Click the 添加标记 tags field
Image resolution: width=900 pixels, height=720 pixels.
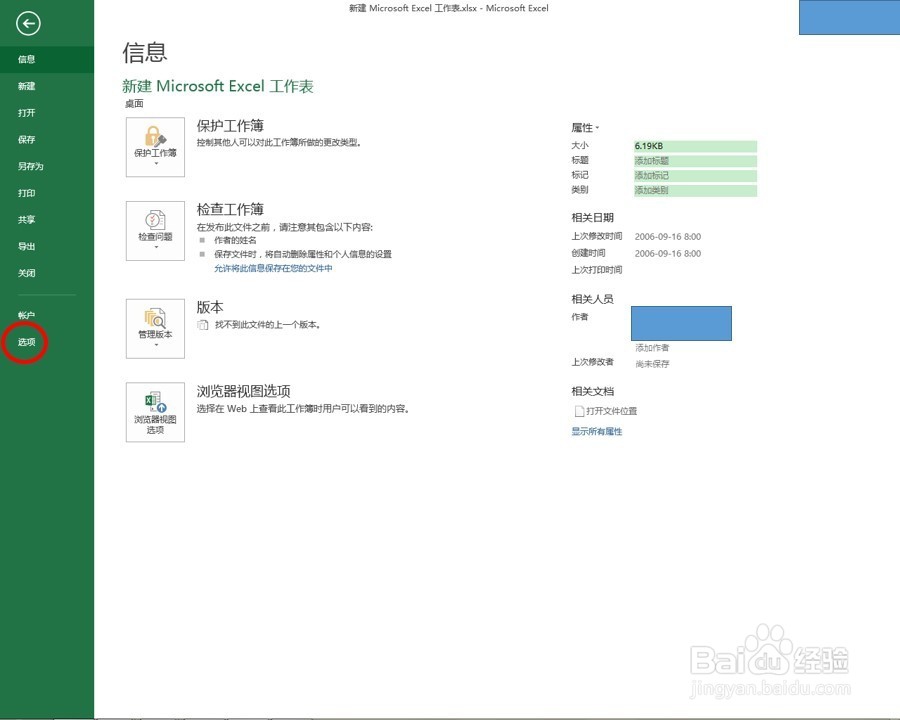point(695,176)
